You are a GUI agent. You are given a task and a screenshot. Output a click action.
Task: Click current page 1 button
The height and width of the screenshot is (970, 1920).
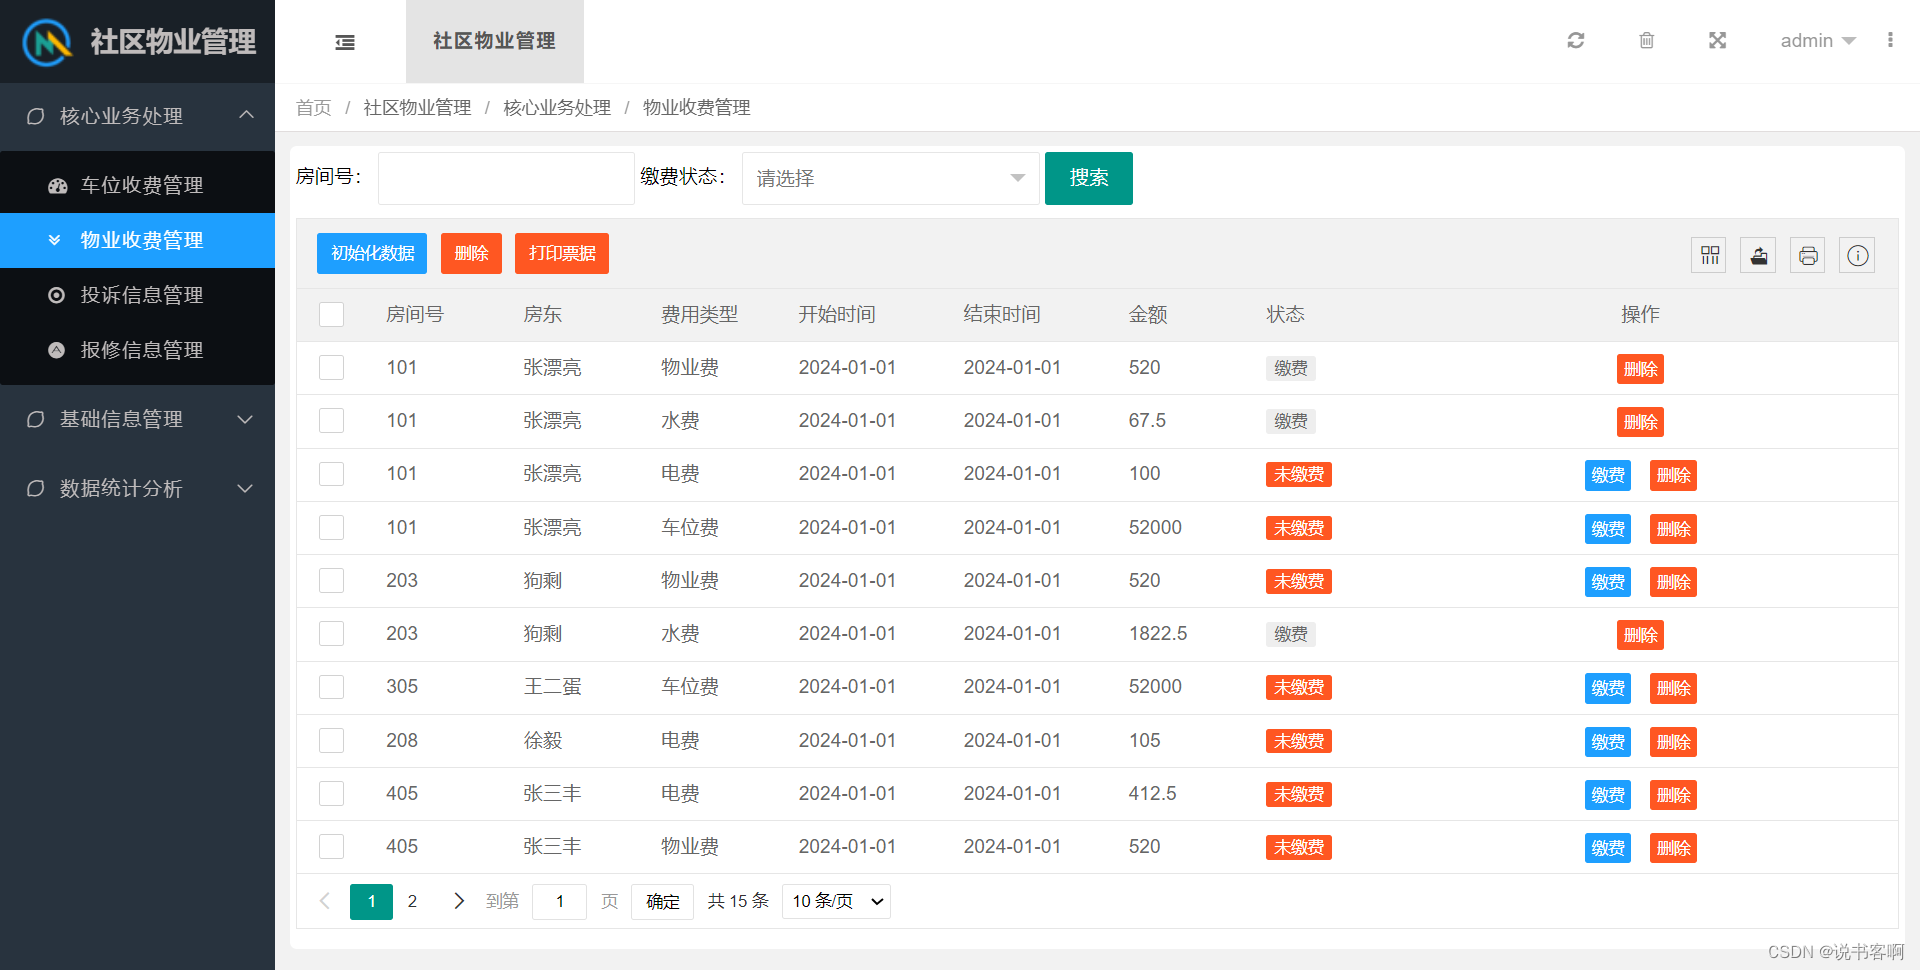[x=371, y=901]
